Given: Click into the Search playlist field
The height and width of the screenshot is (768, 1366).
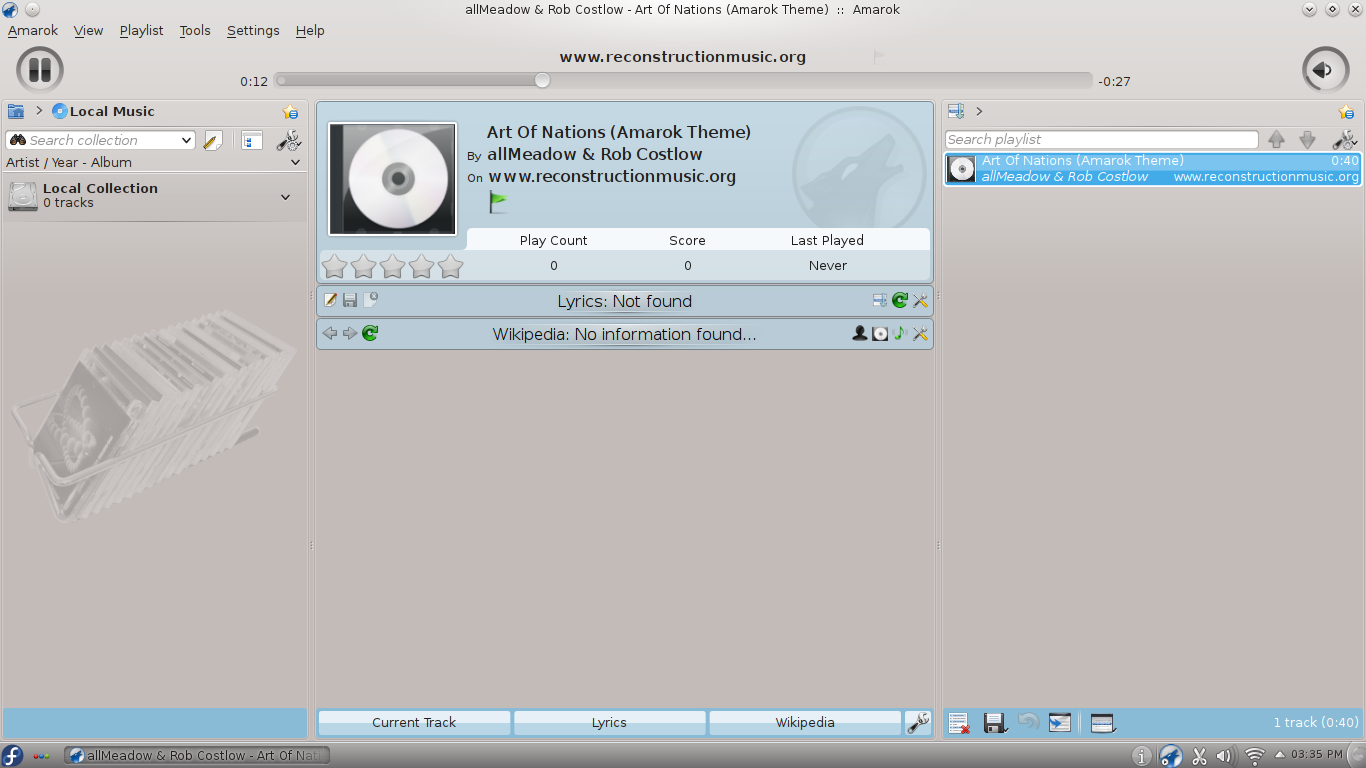Looking at the screenshot, I should point(1102,140).
